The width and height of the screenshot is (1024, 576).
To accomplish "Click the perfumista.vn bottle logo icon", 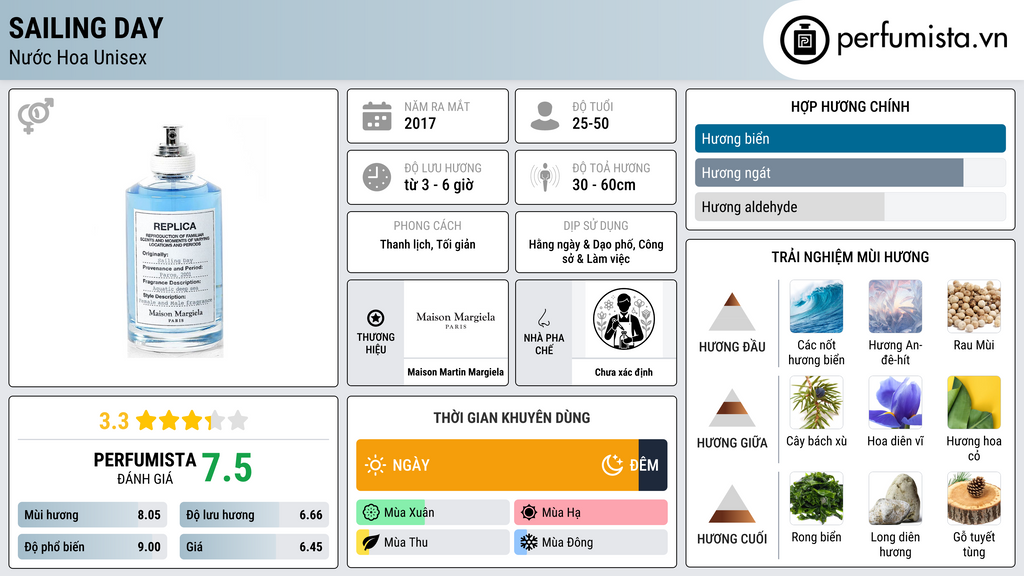I will (804, 40).
